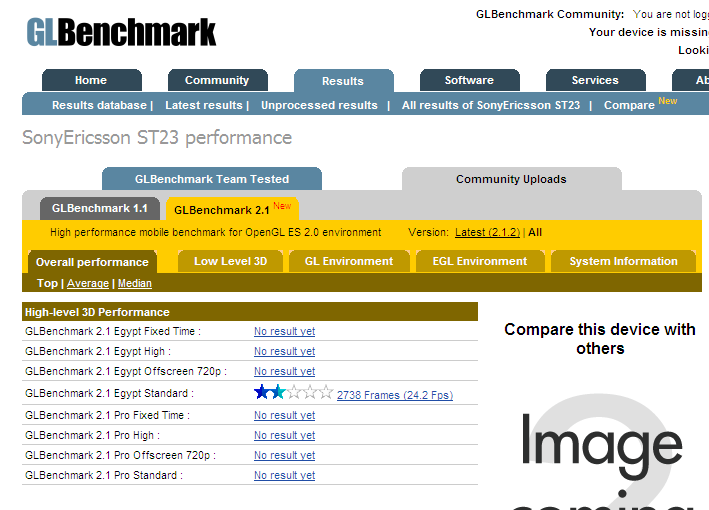Open the Compare link
This screenshot has height=510, width=709.
[629, 105]
